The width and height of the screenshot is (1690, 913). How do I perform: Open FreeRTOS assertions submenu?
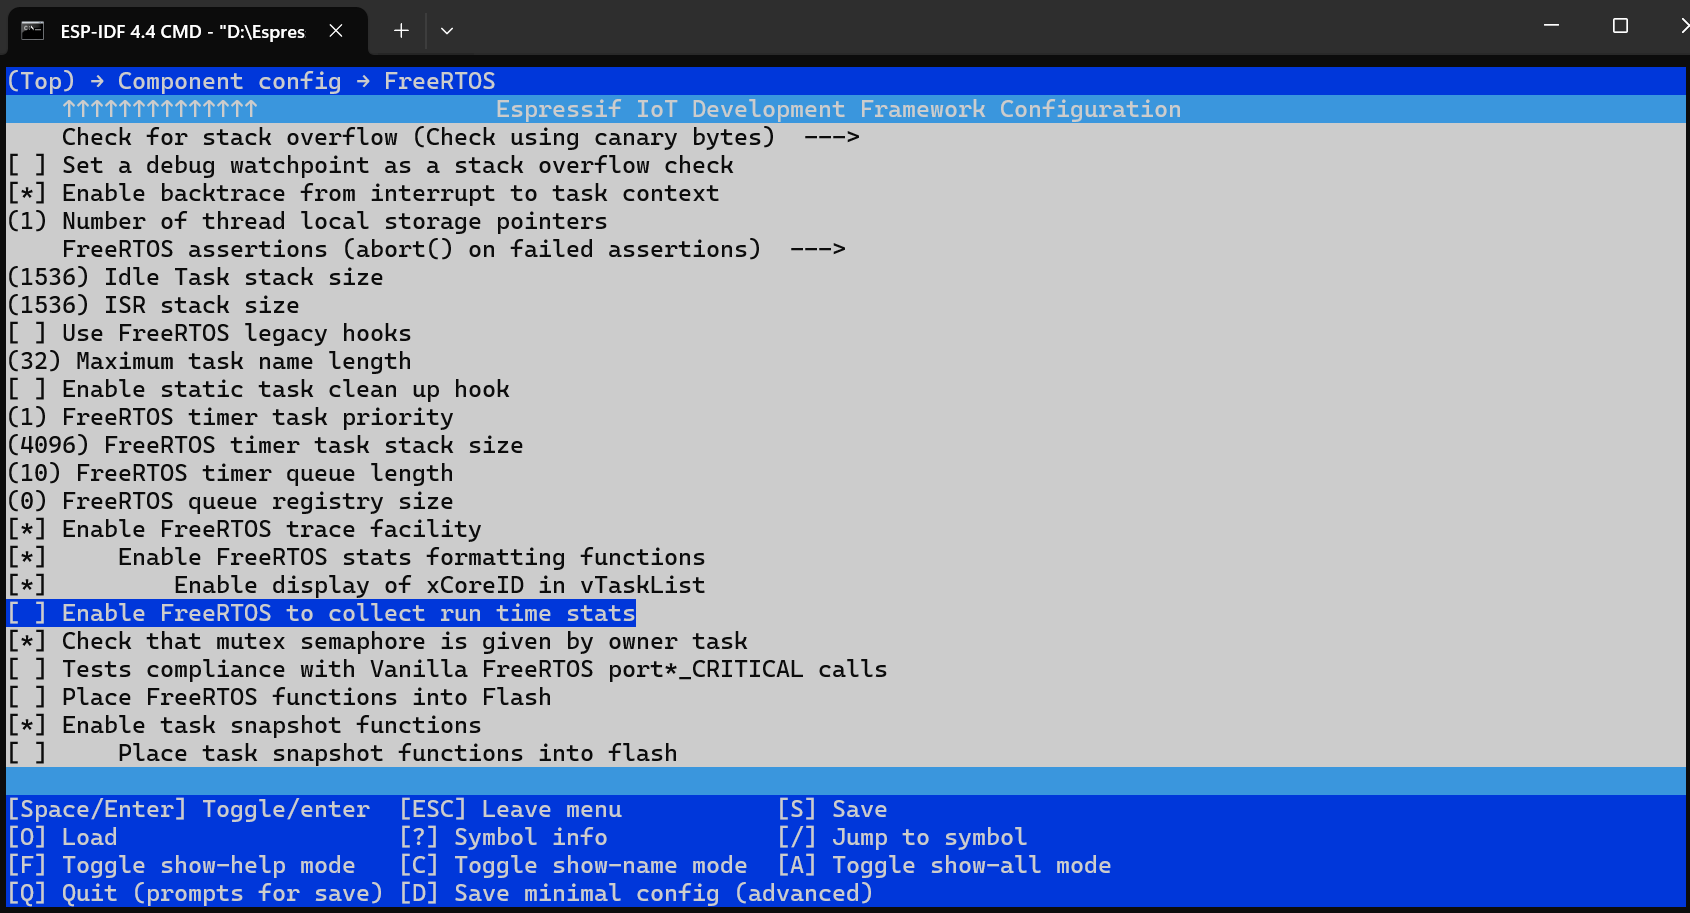[x=454, y=249]
